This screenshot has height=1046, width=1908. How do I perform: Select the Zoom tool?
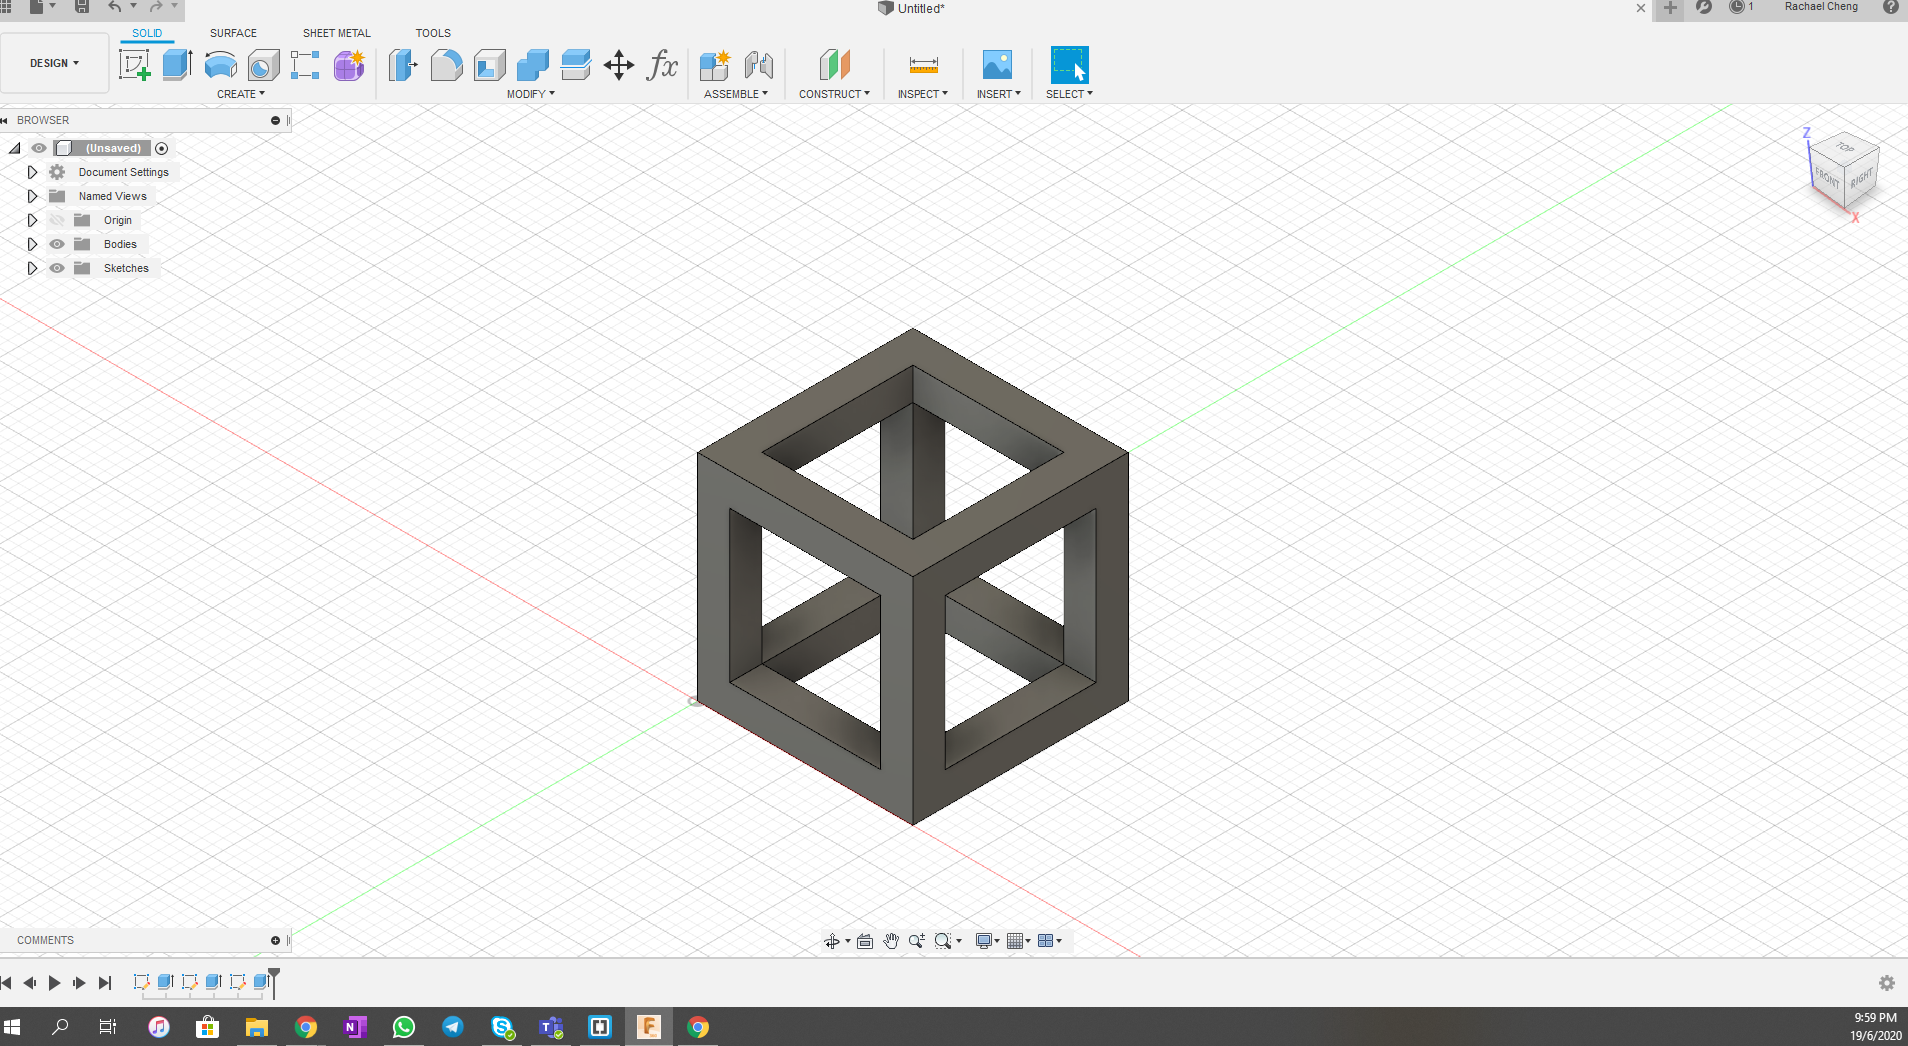[x=916, y=941]
